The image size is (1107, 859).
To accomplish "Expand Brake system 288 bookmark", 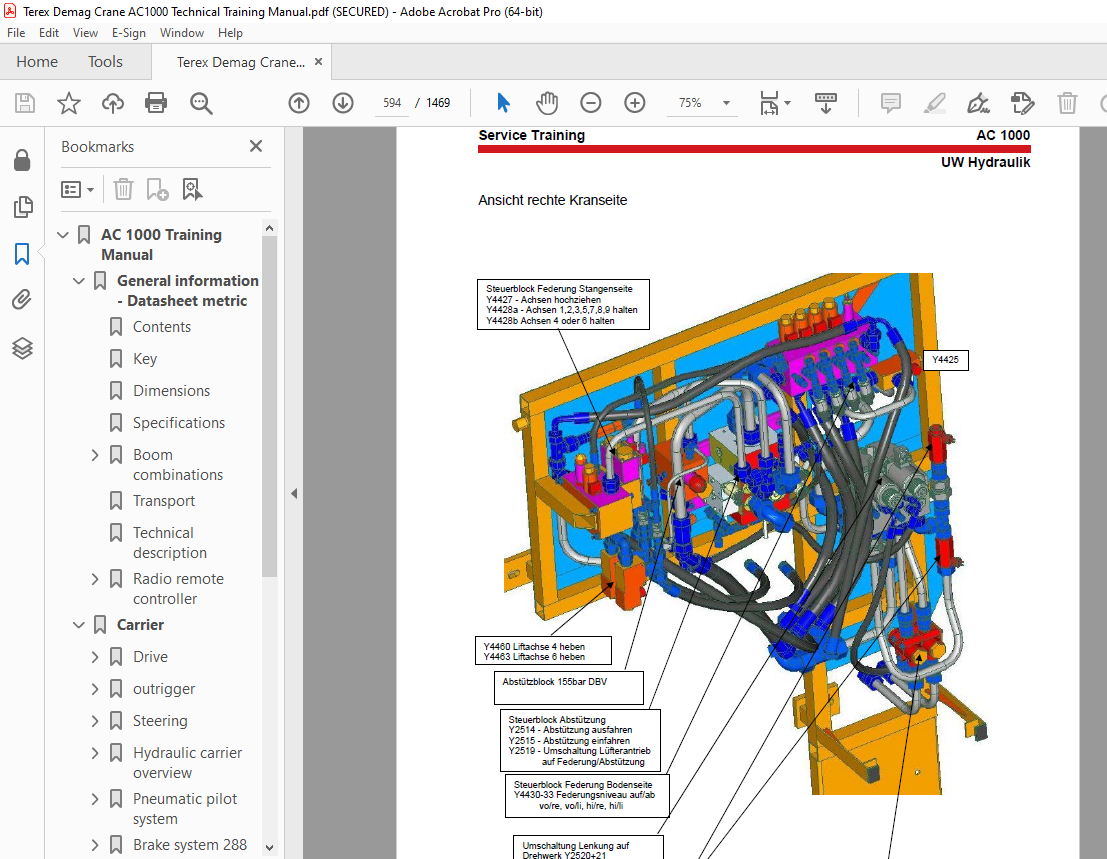I will click(x=95, y=845).
